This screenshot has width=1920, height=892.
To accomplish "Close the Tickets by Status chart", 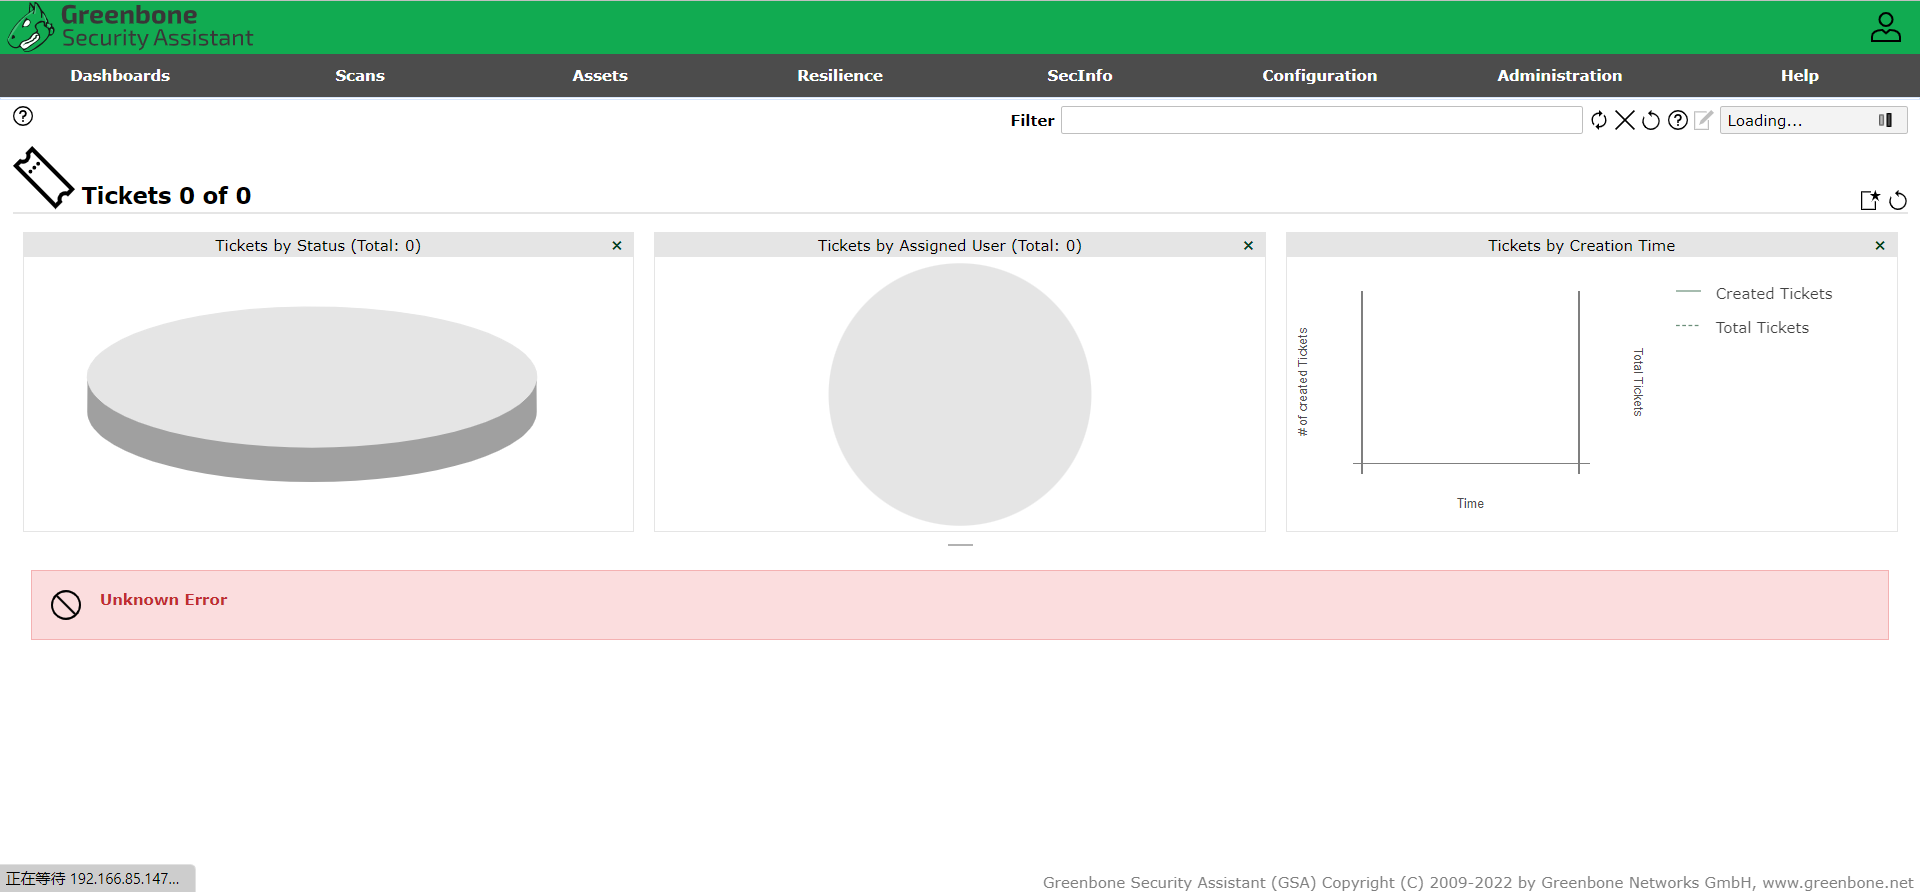I will [x=617, y=245].
